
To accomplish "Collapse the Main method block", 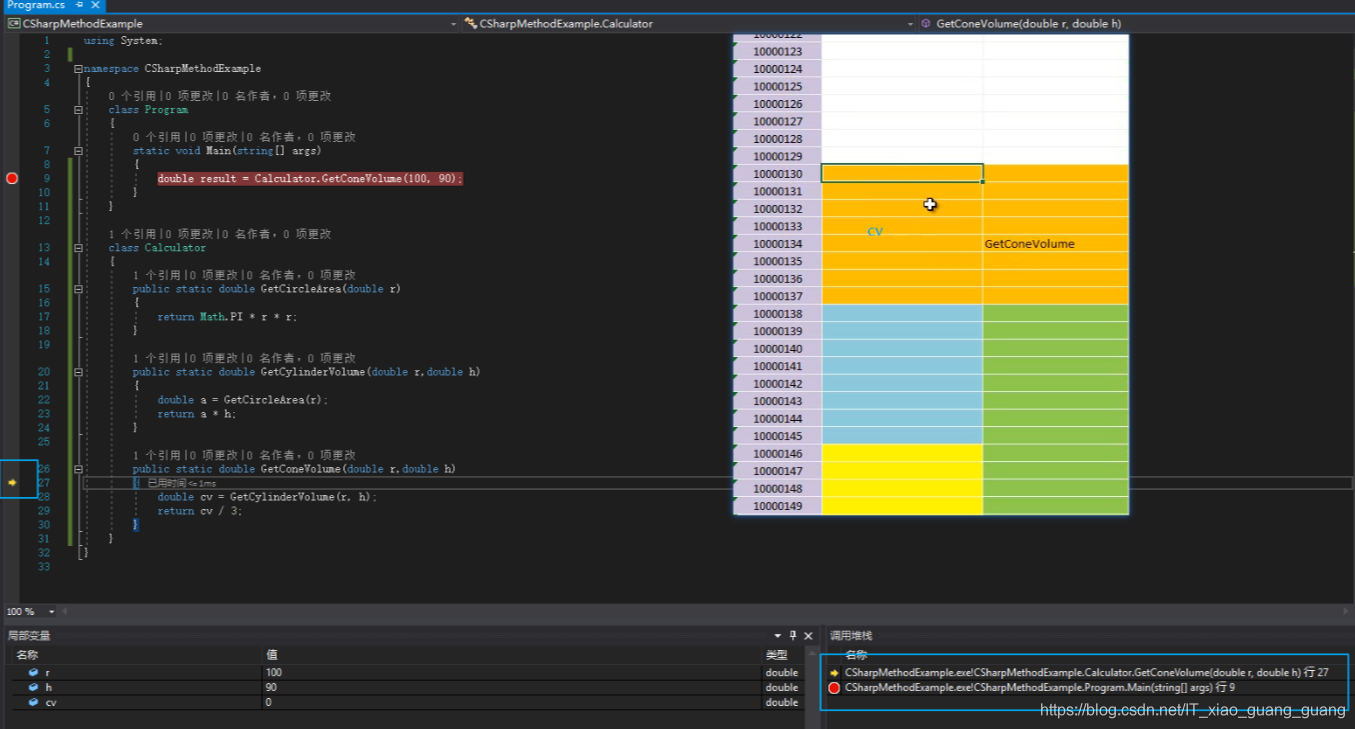I will pos(78,151).
